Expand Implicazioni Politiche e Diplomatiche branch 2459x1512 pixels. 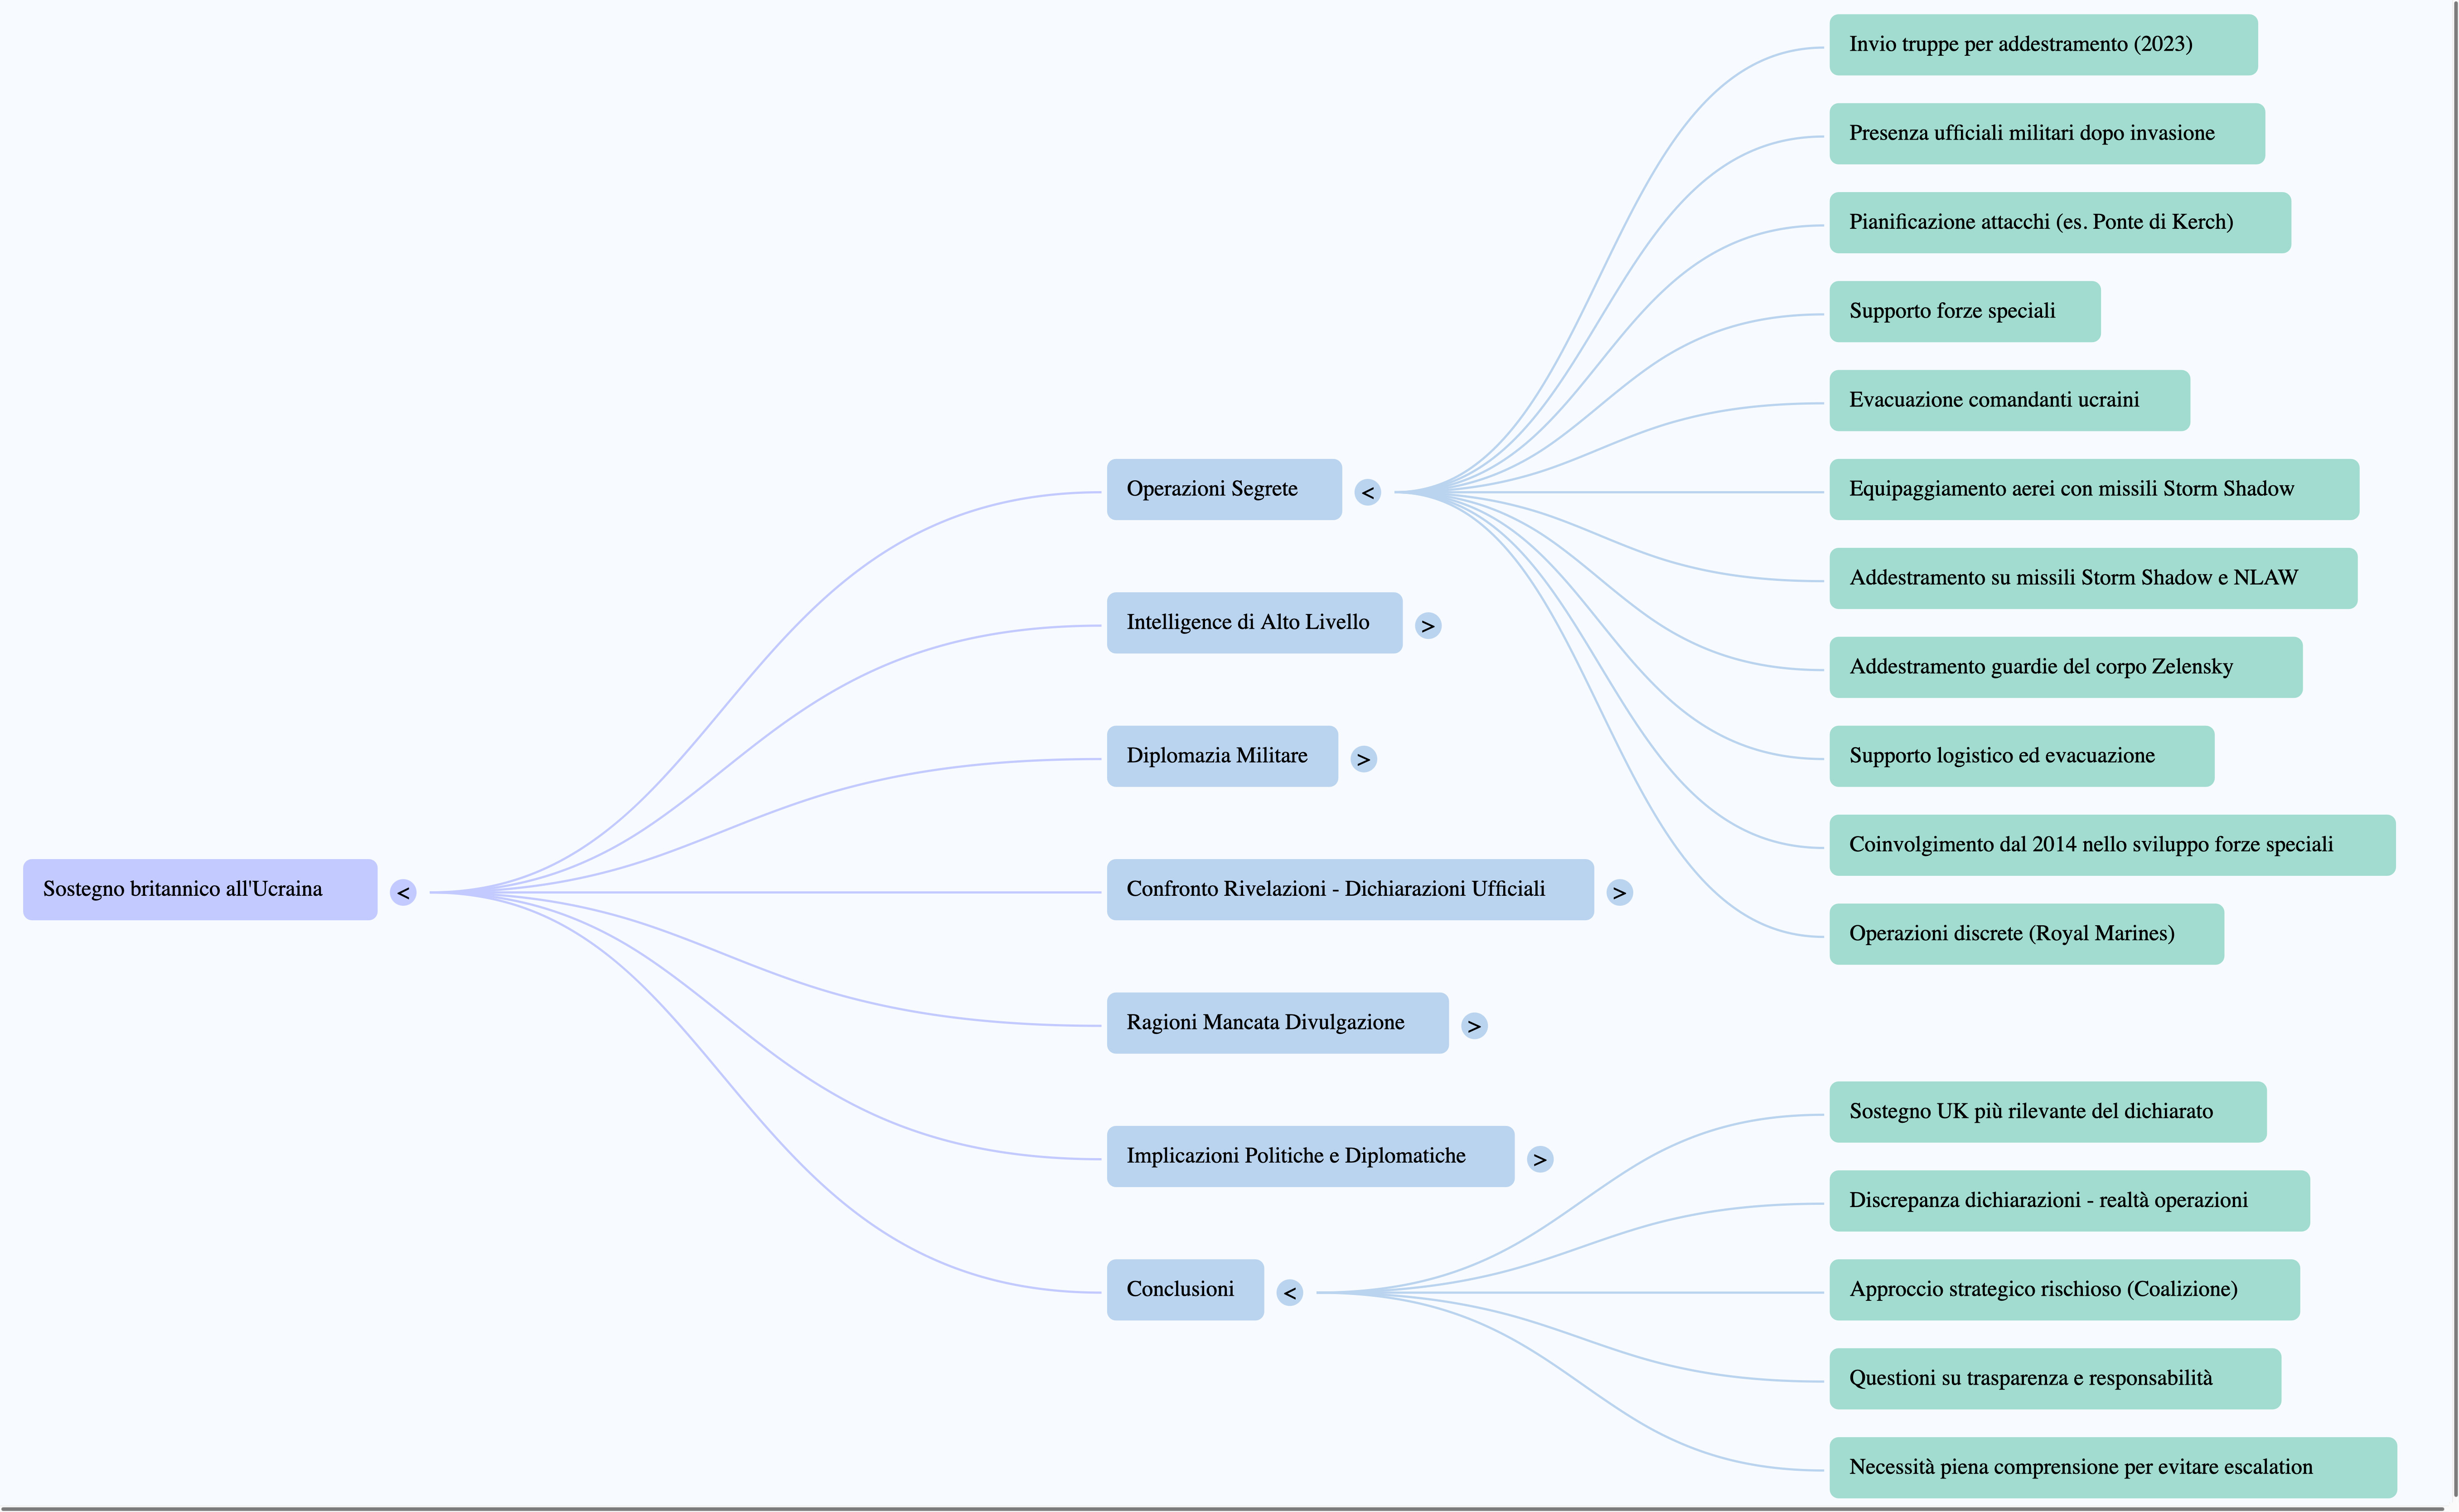pos(1540,1159)
